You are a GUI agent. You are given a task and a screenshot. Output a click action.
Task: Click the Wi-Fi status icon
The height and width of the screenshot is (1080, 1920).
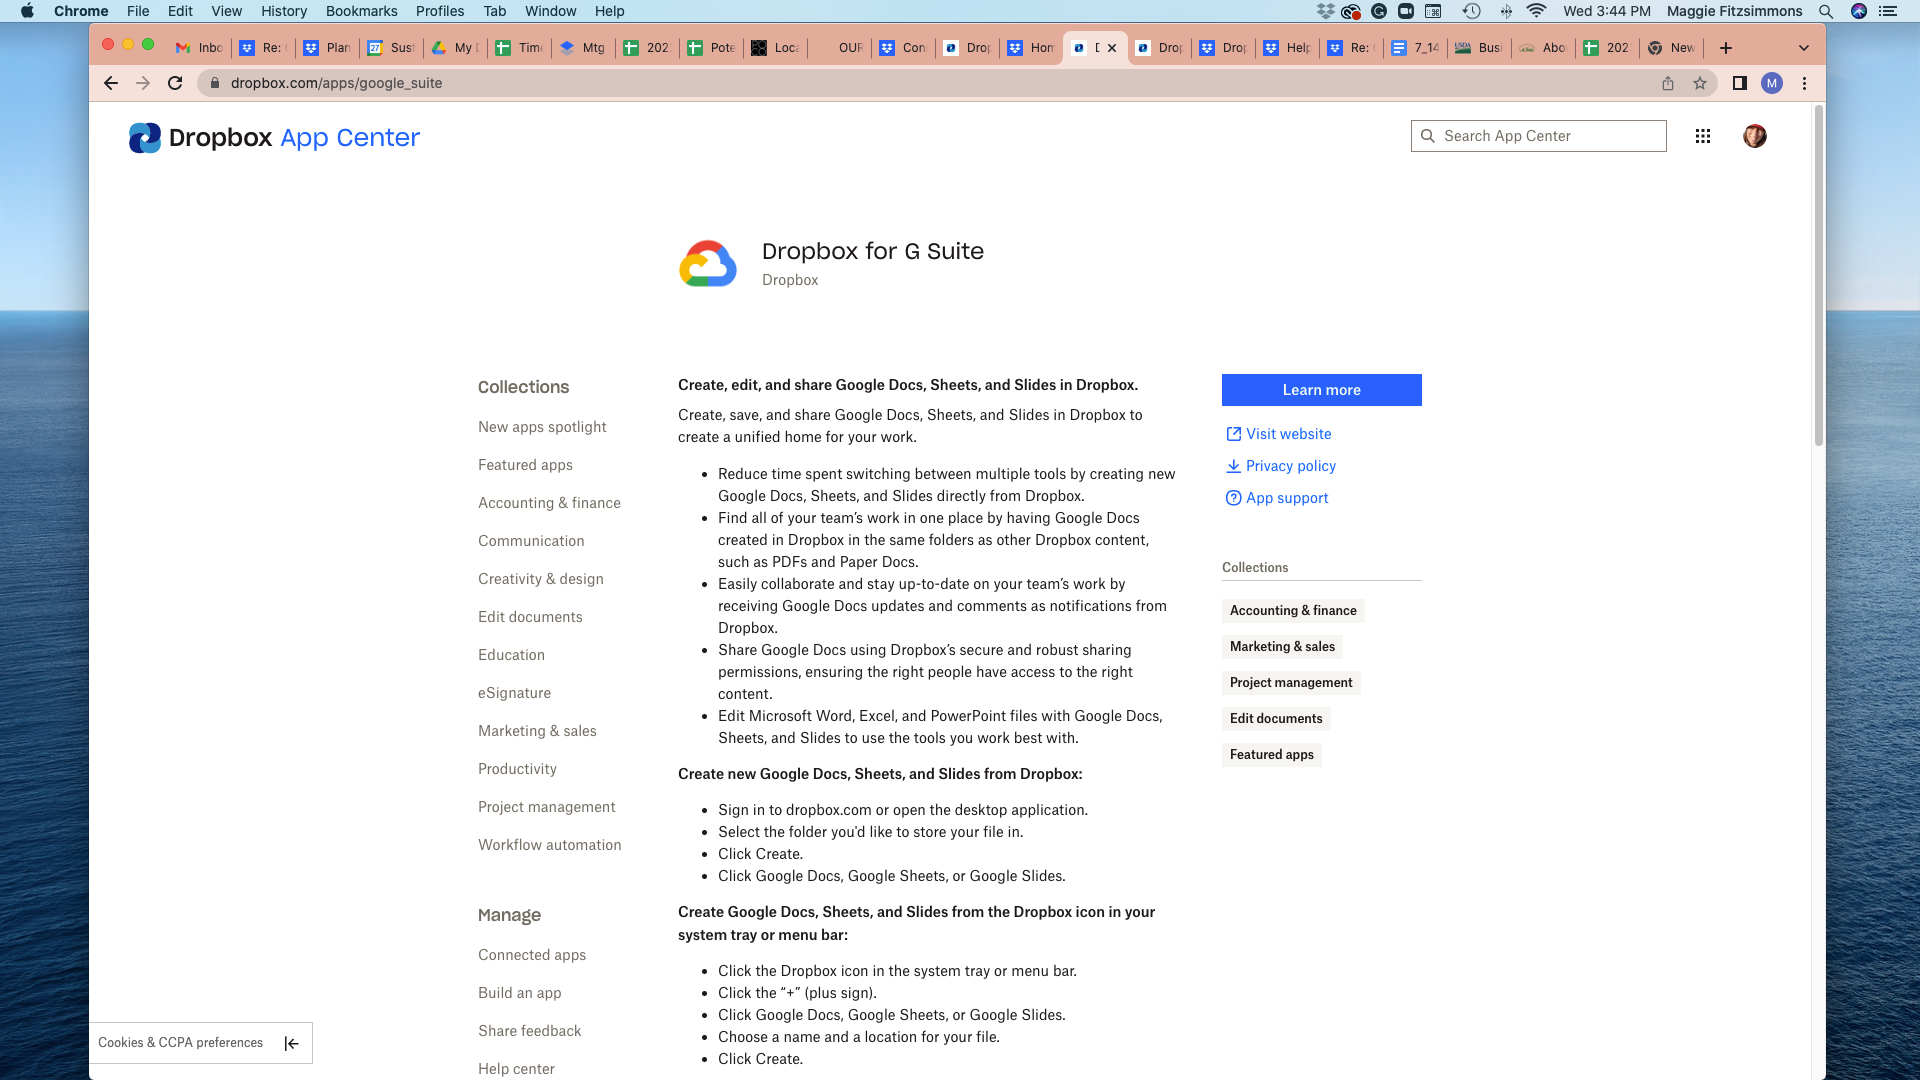(x=1537, y=11)
